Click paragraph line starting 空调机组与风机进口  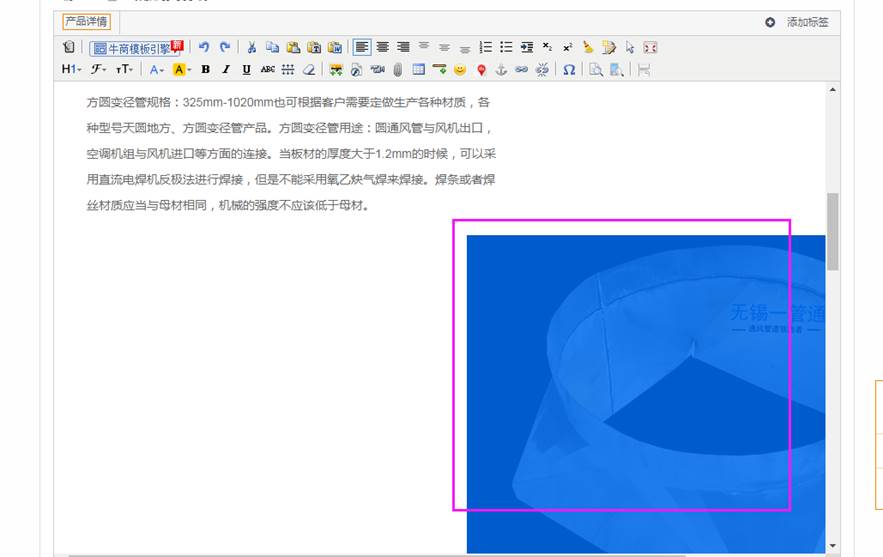click(x=291, y=154)
